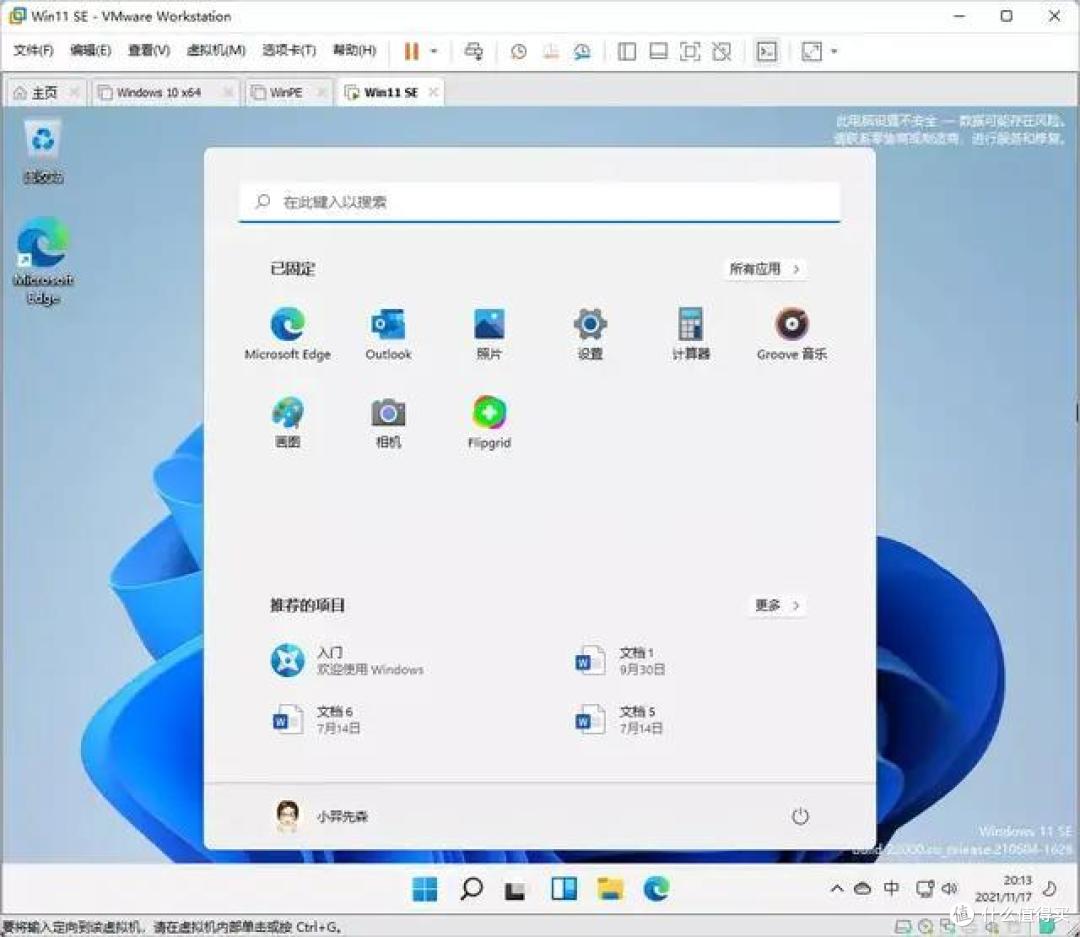Image resolution: width=1080 pixels, height=937 pixels.
Task: Close the Win11 SE tab
Action: point(433,92)
